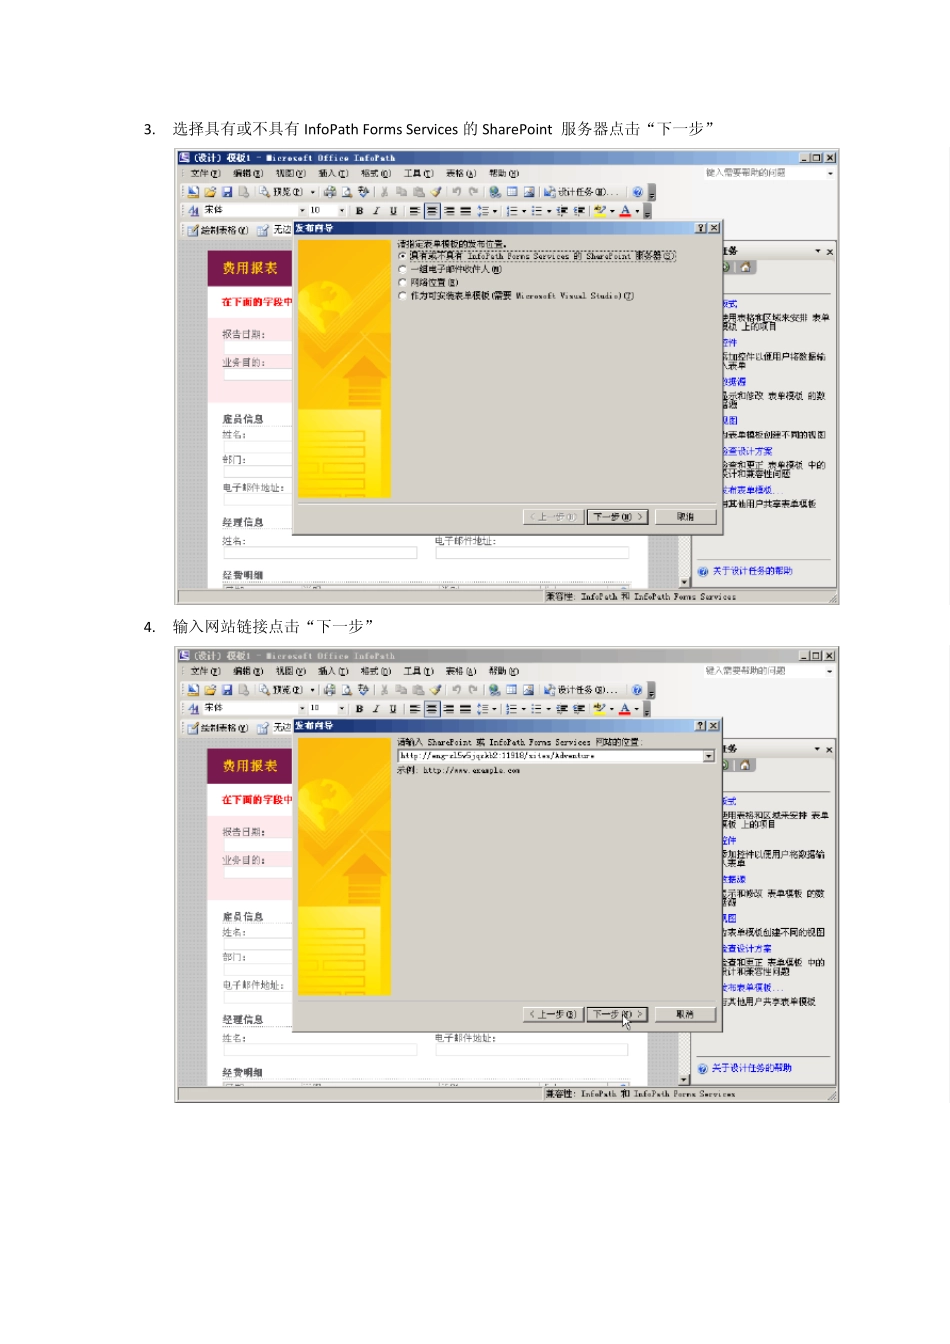
Task: Click Align Right in lower screenshot toolbar
Action: [450, 709]
